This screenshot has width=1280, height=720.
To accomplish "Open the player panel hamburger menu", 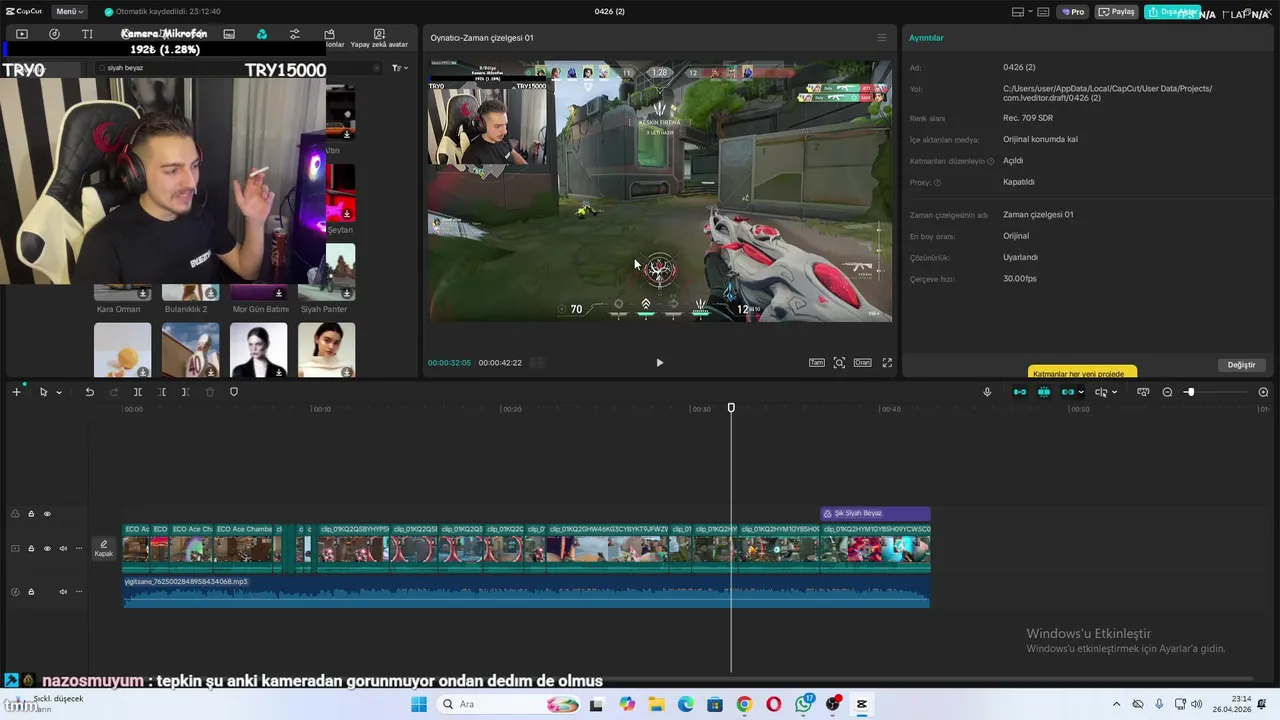I will [881, 38].
